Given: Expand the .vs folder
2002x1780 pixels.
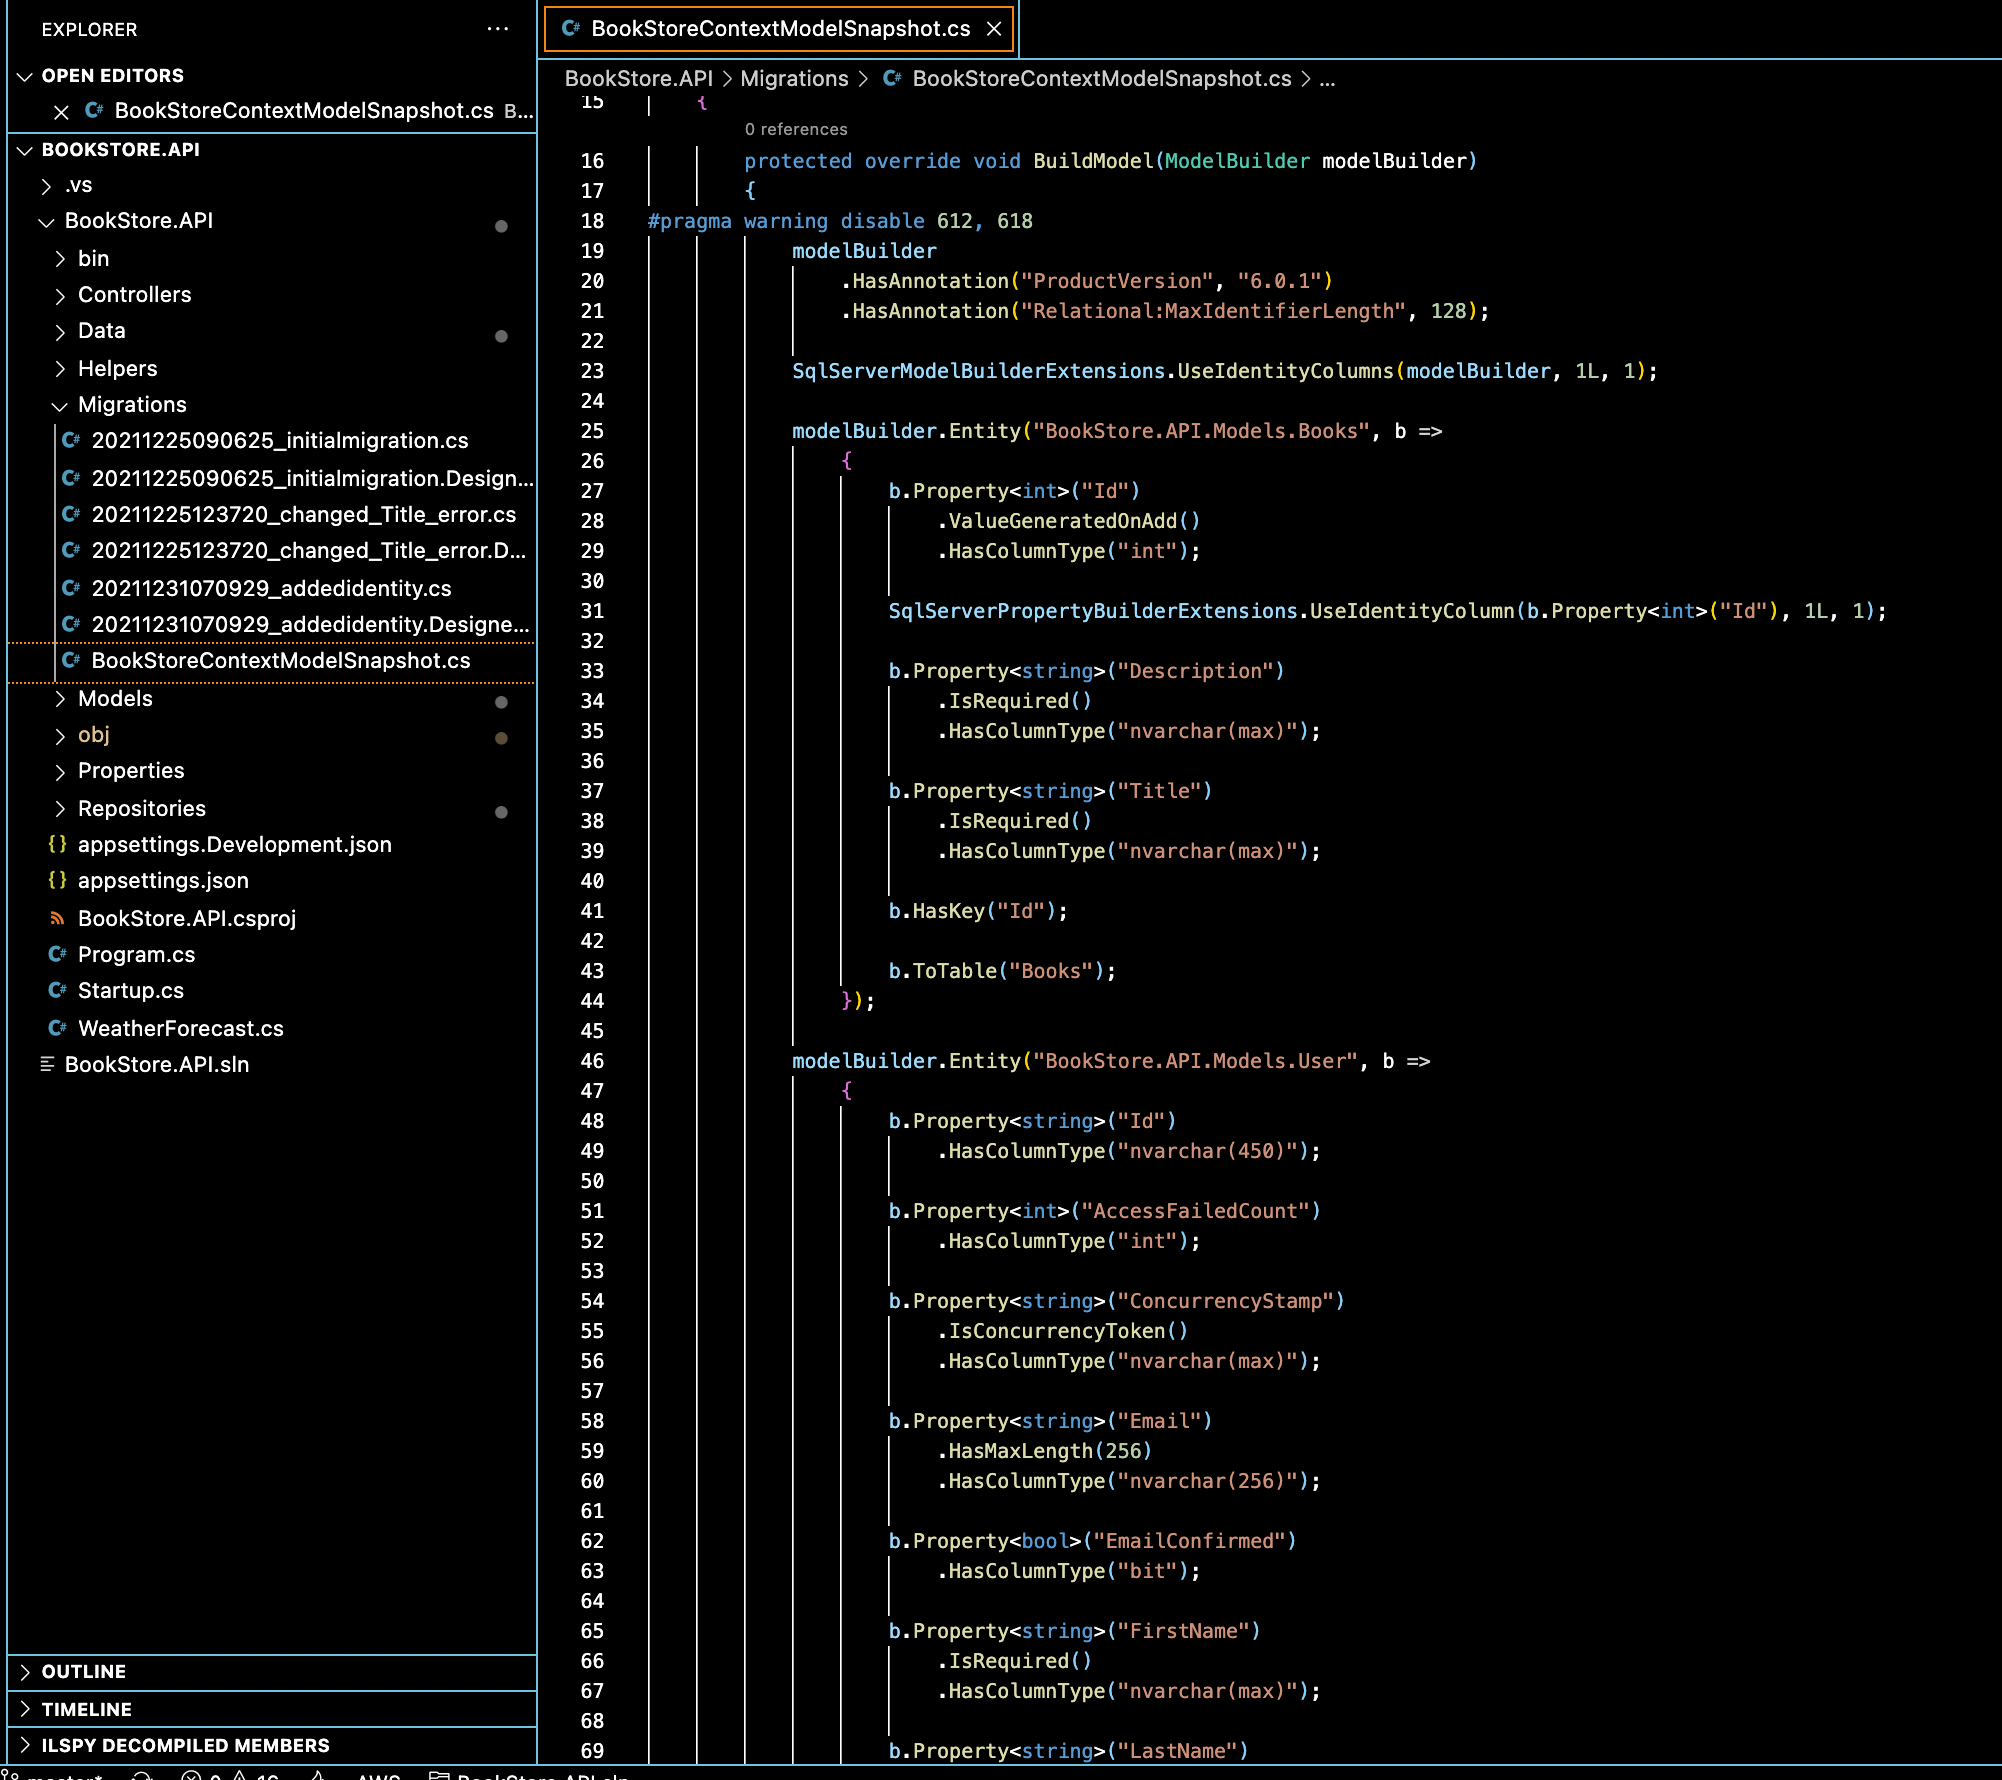Looking at the screenshot, I should coord(46,186).
